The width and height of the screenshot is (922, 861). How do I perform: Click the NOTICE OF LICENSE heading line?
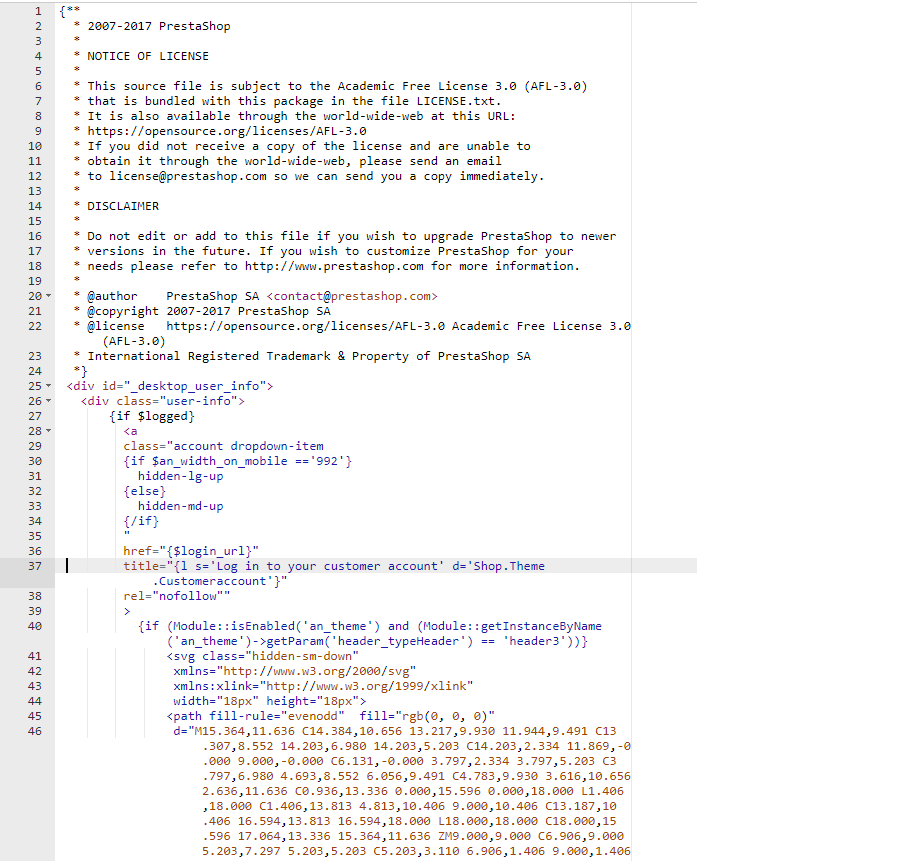tap(148, 56)
